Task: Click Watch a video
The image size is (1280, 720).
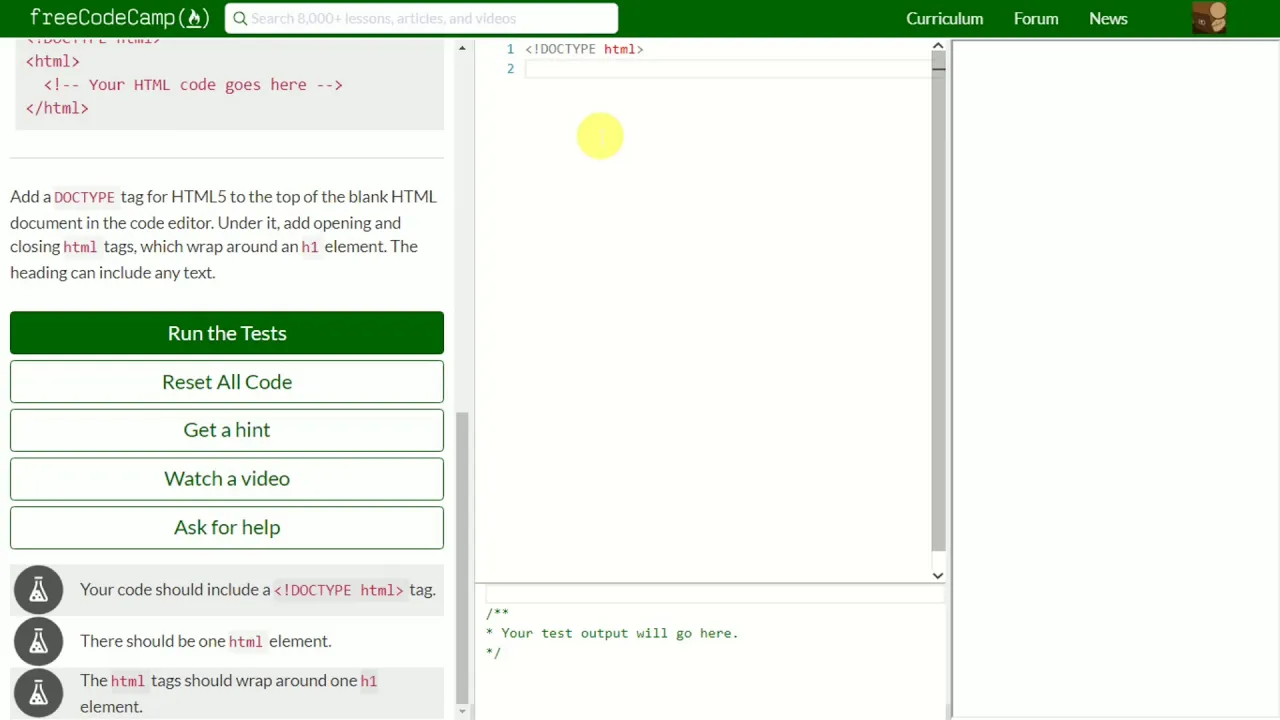Action: 227,479
